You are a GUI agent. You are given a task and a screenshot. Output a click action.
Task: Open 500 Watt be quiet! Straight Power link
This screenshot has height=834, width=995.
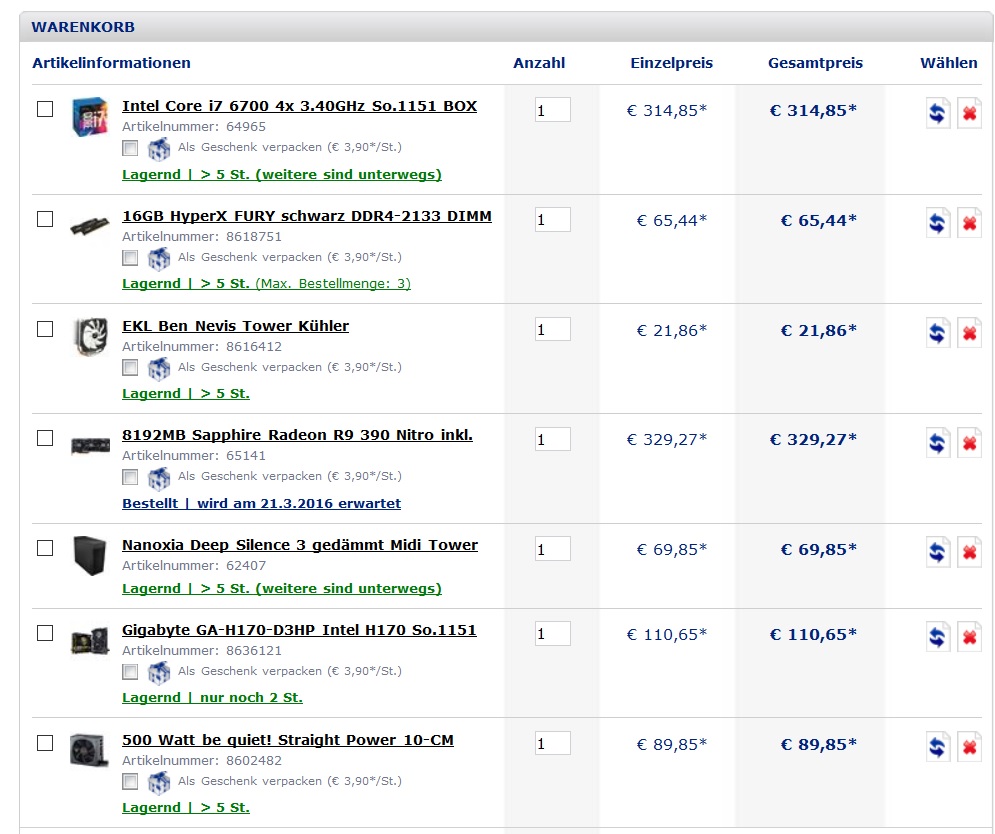(288, 740)
